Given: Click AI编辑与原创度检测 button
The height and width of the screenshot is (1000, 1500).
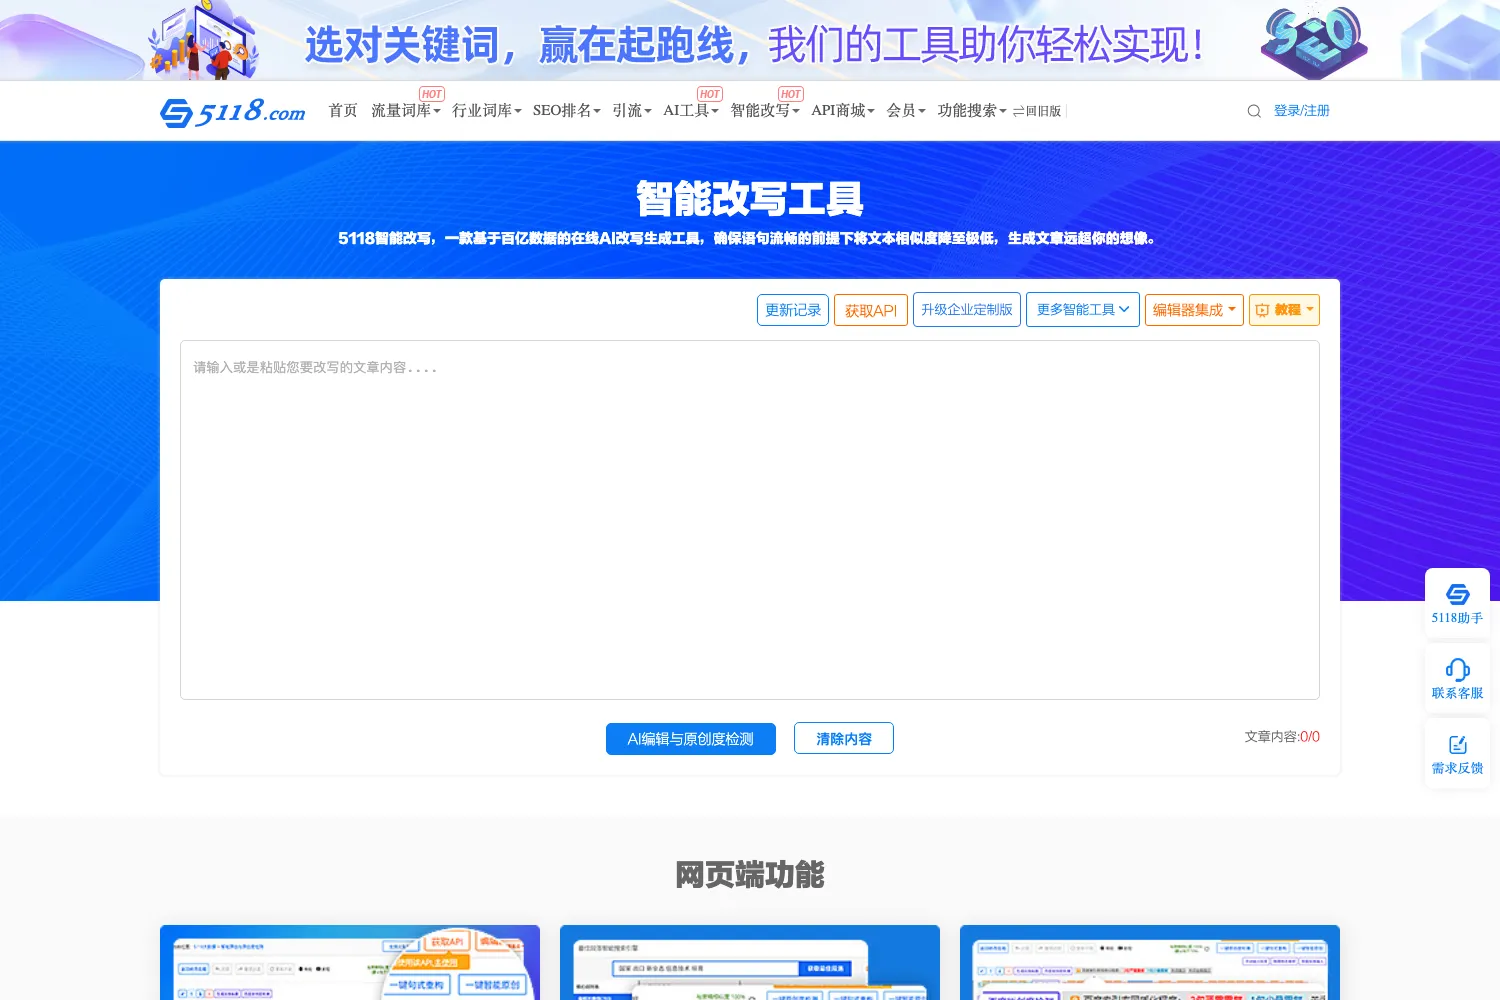Looking at the screenshot, I should pos(691,739).
